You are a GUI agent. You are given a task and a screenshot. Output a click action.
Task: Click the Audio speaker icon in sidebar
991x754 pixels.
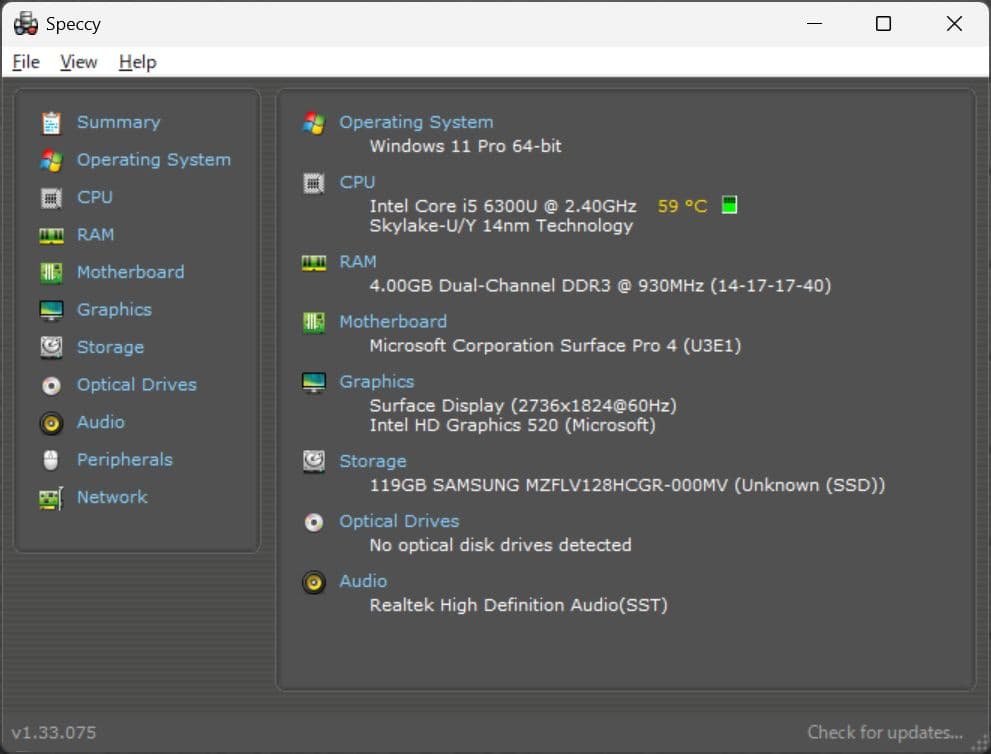pyautogui.click(x=51, y=423)
